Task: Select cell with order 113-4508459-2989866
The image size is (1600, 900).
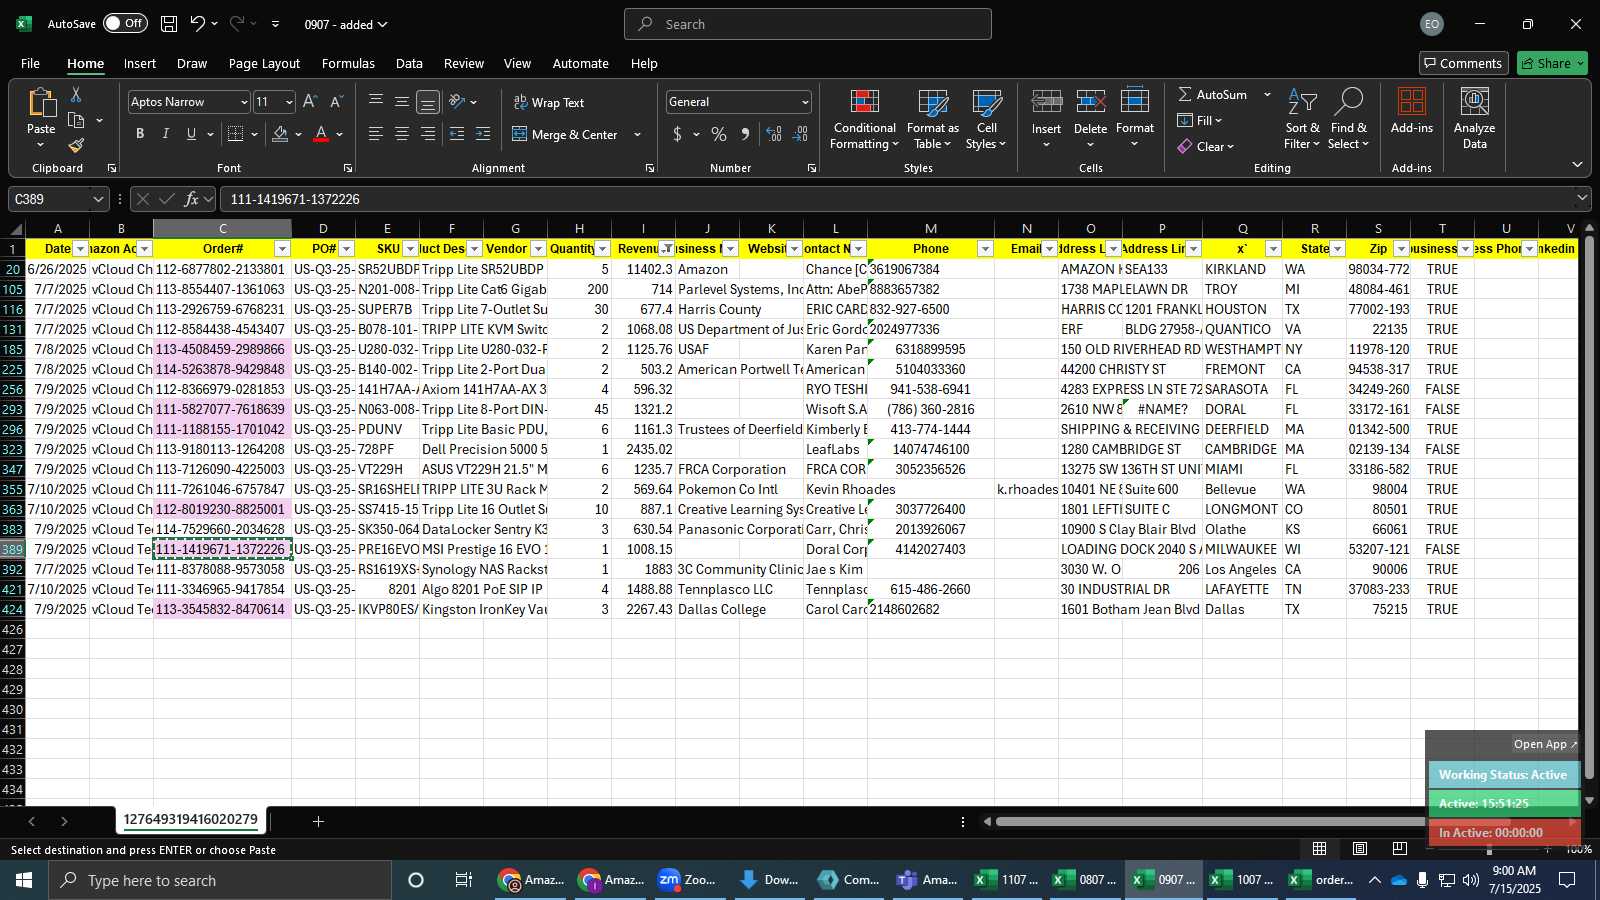Action: coord(222,349)
